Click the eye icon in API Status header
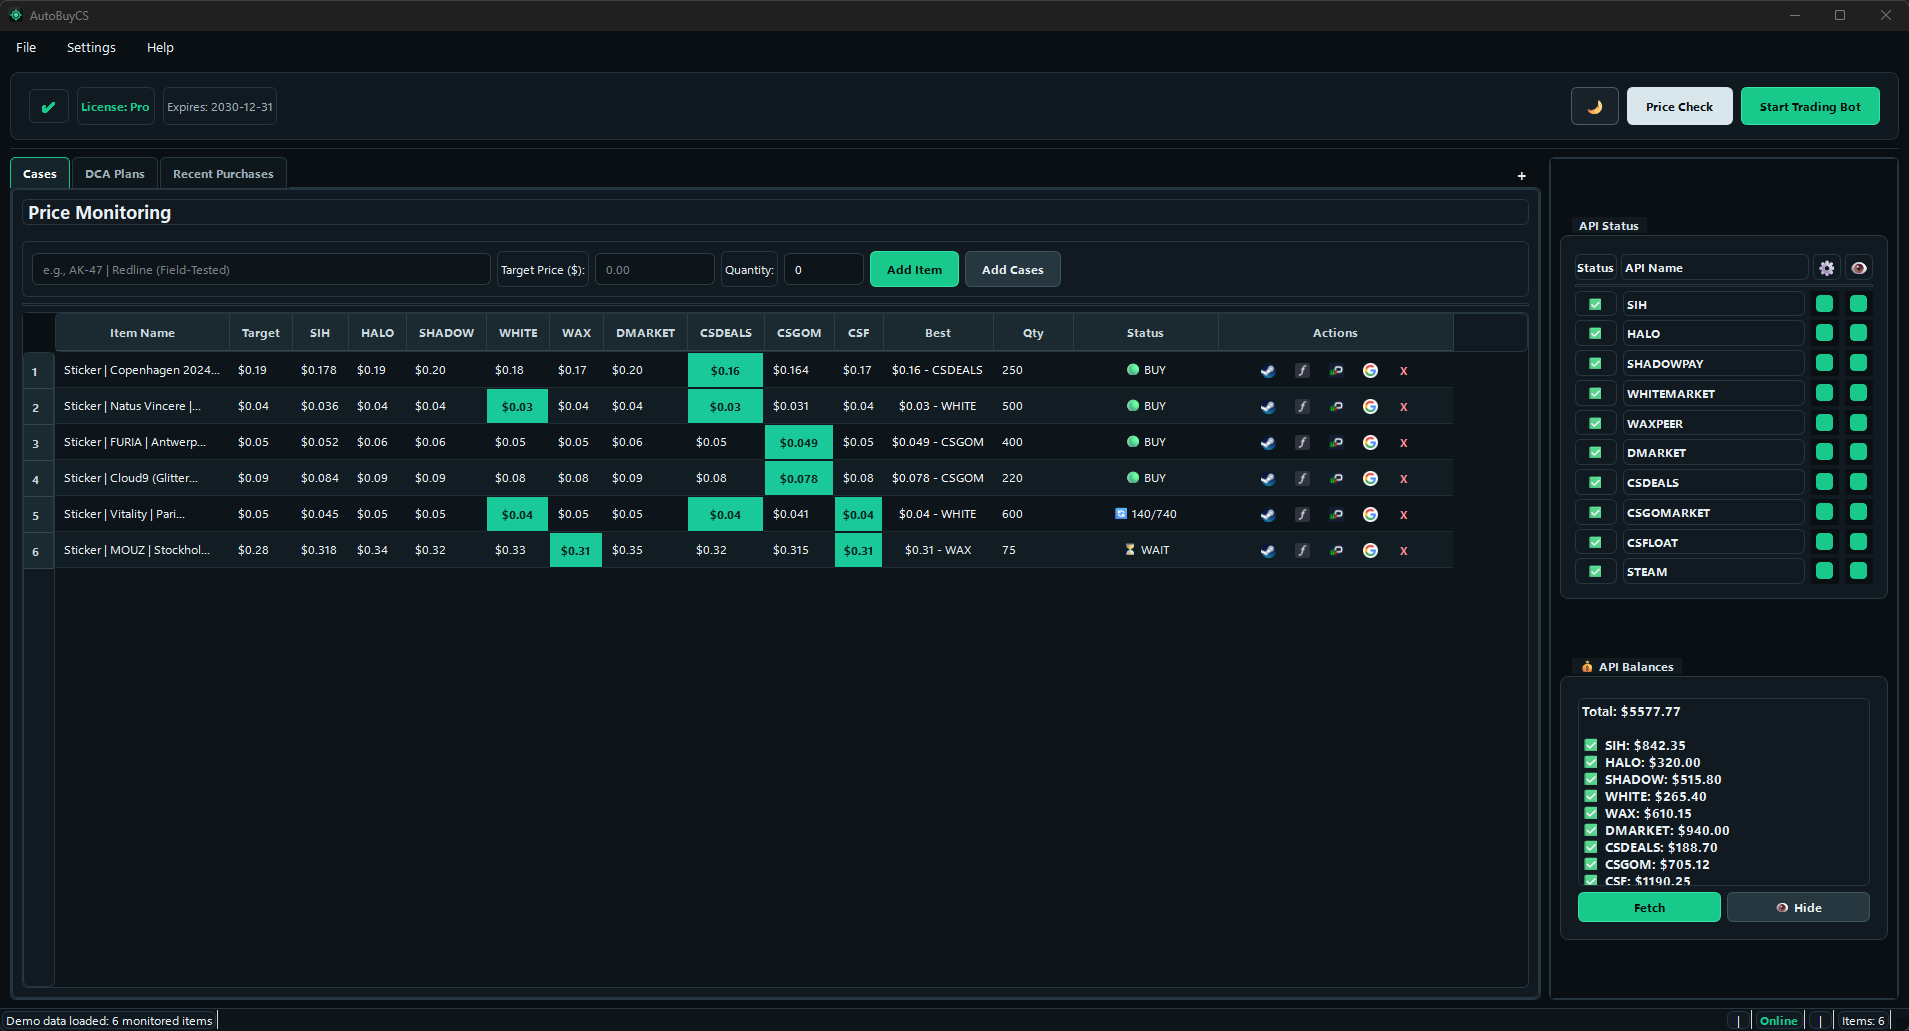 point(1859,268)
